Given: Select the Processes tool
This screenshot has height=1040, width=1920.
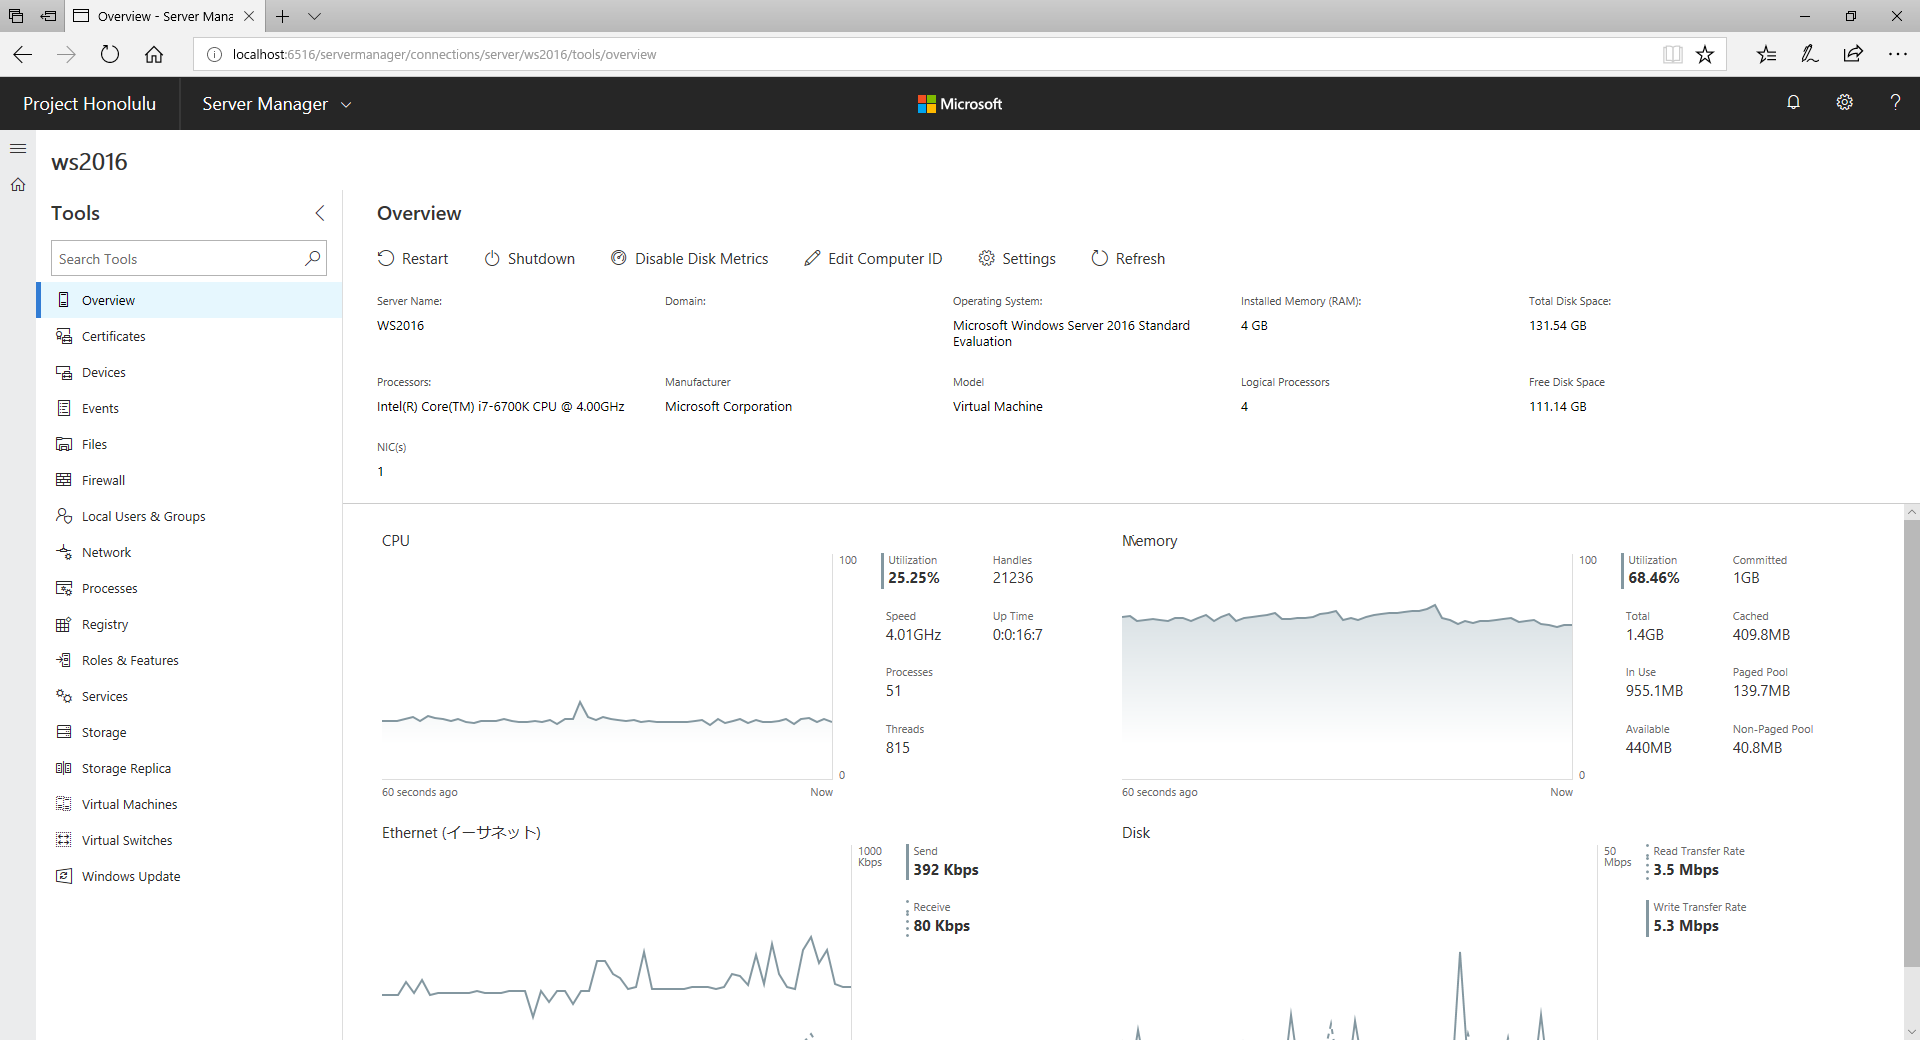Looking at the screenshot, I should (109, 588).
